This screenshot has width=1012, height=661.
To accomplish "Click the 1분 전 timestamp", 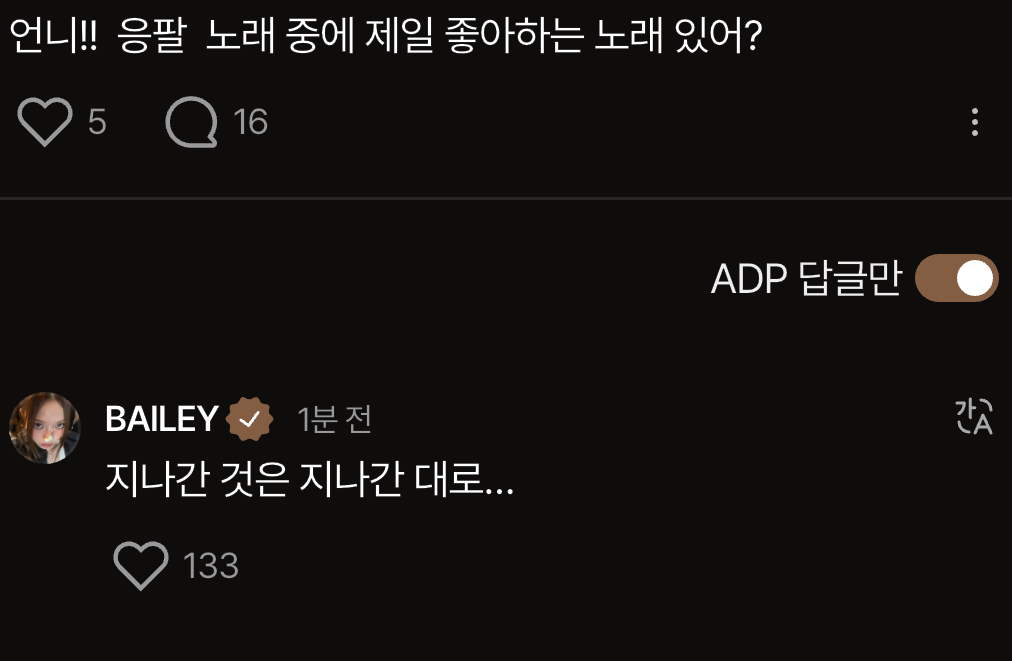I will (x=334, y=420).
